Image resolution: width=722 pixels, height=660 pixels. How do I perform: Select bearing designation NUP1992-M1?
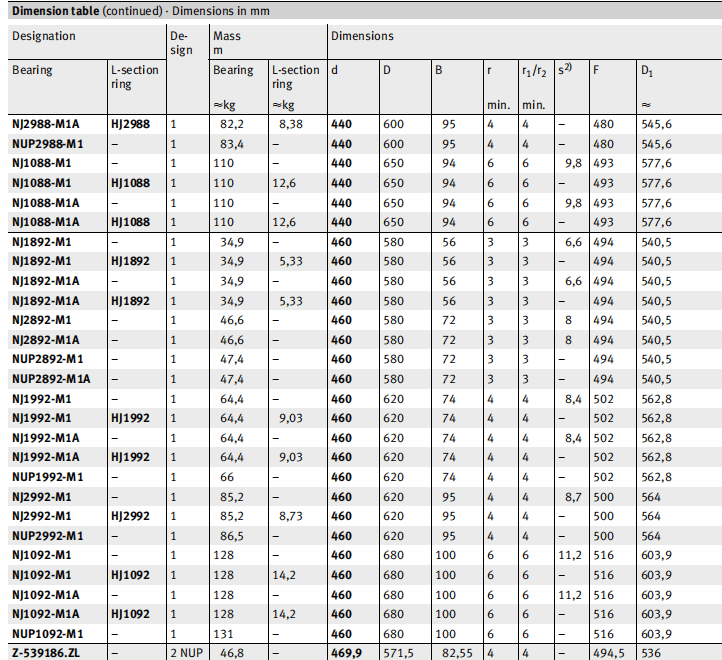pyautogui.click(x=46, y=477)
